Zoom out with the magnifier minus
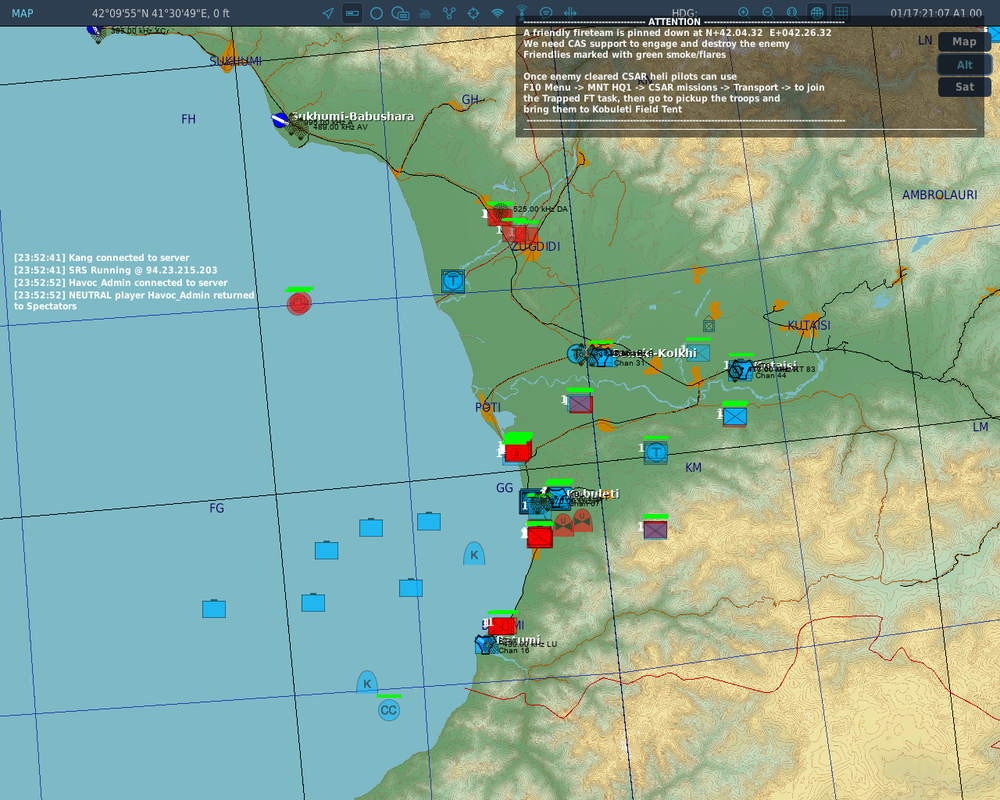 (x=768, y=12)
